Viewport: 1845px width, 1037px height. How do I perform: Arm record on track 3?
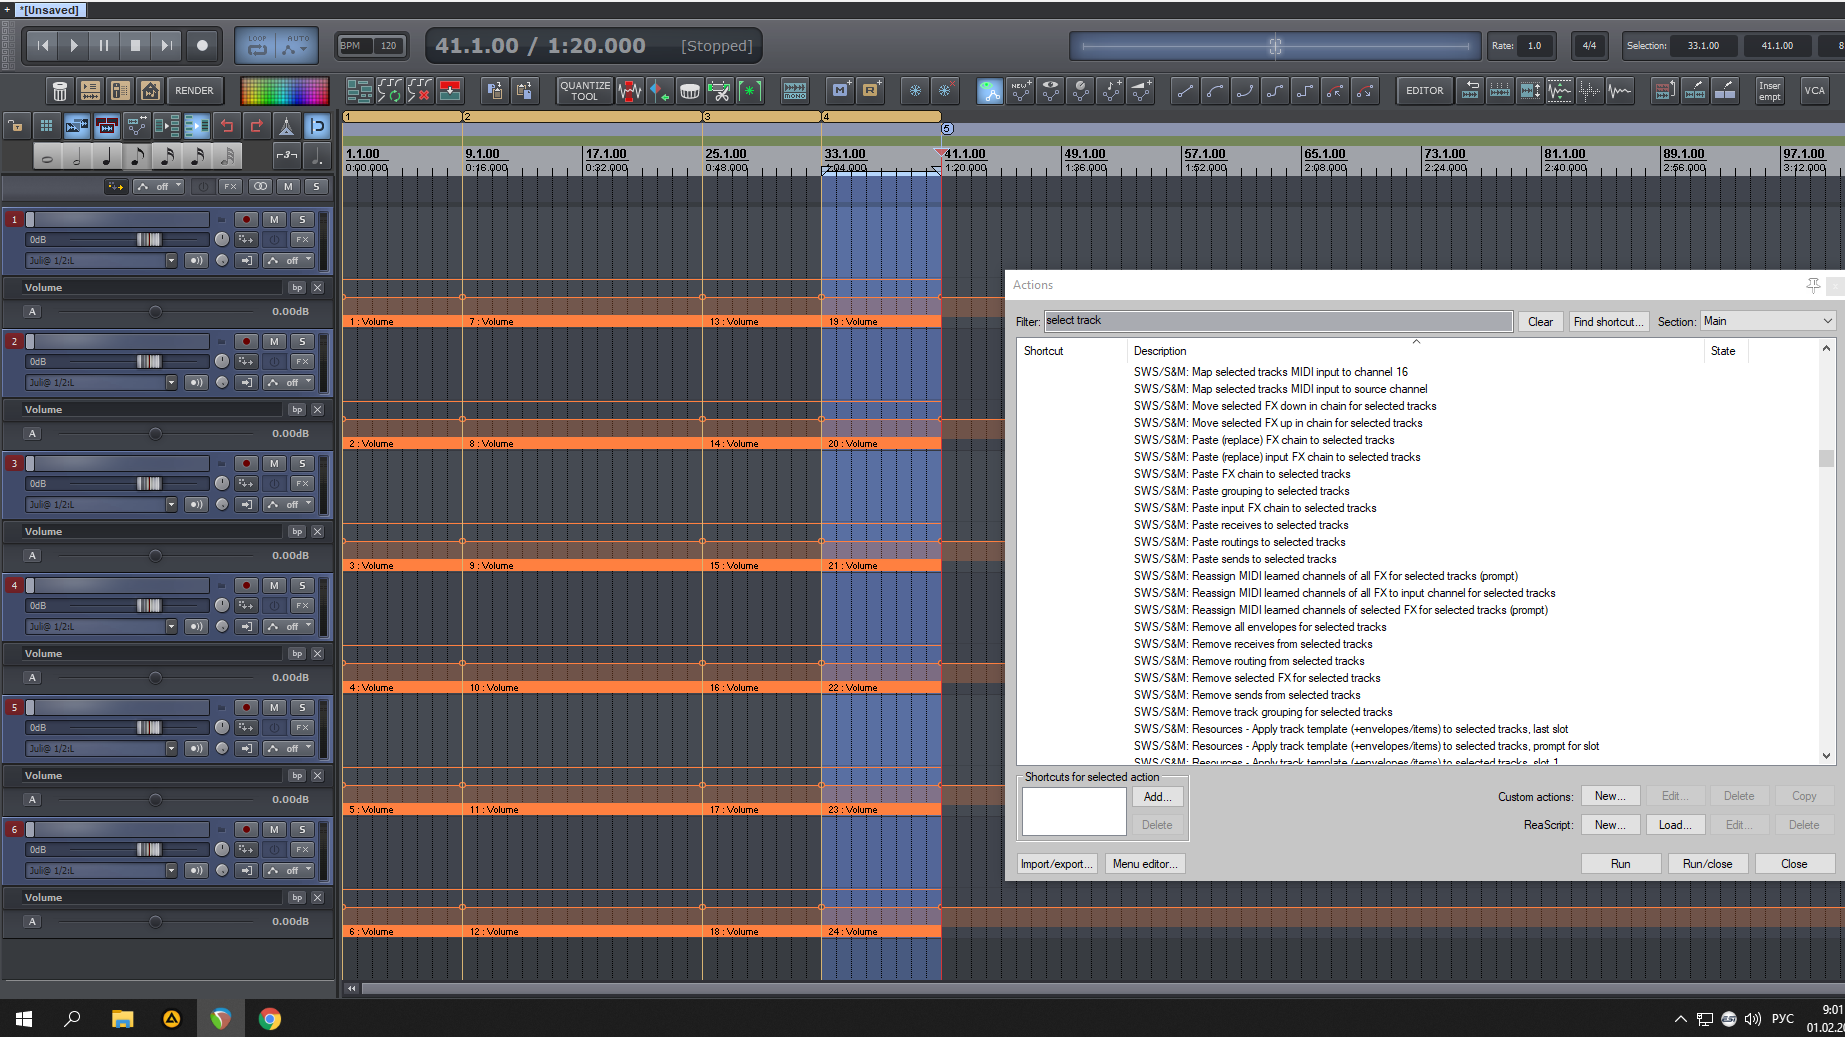point(246,463)
